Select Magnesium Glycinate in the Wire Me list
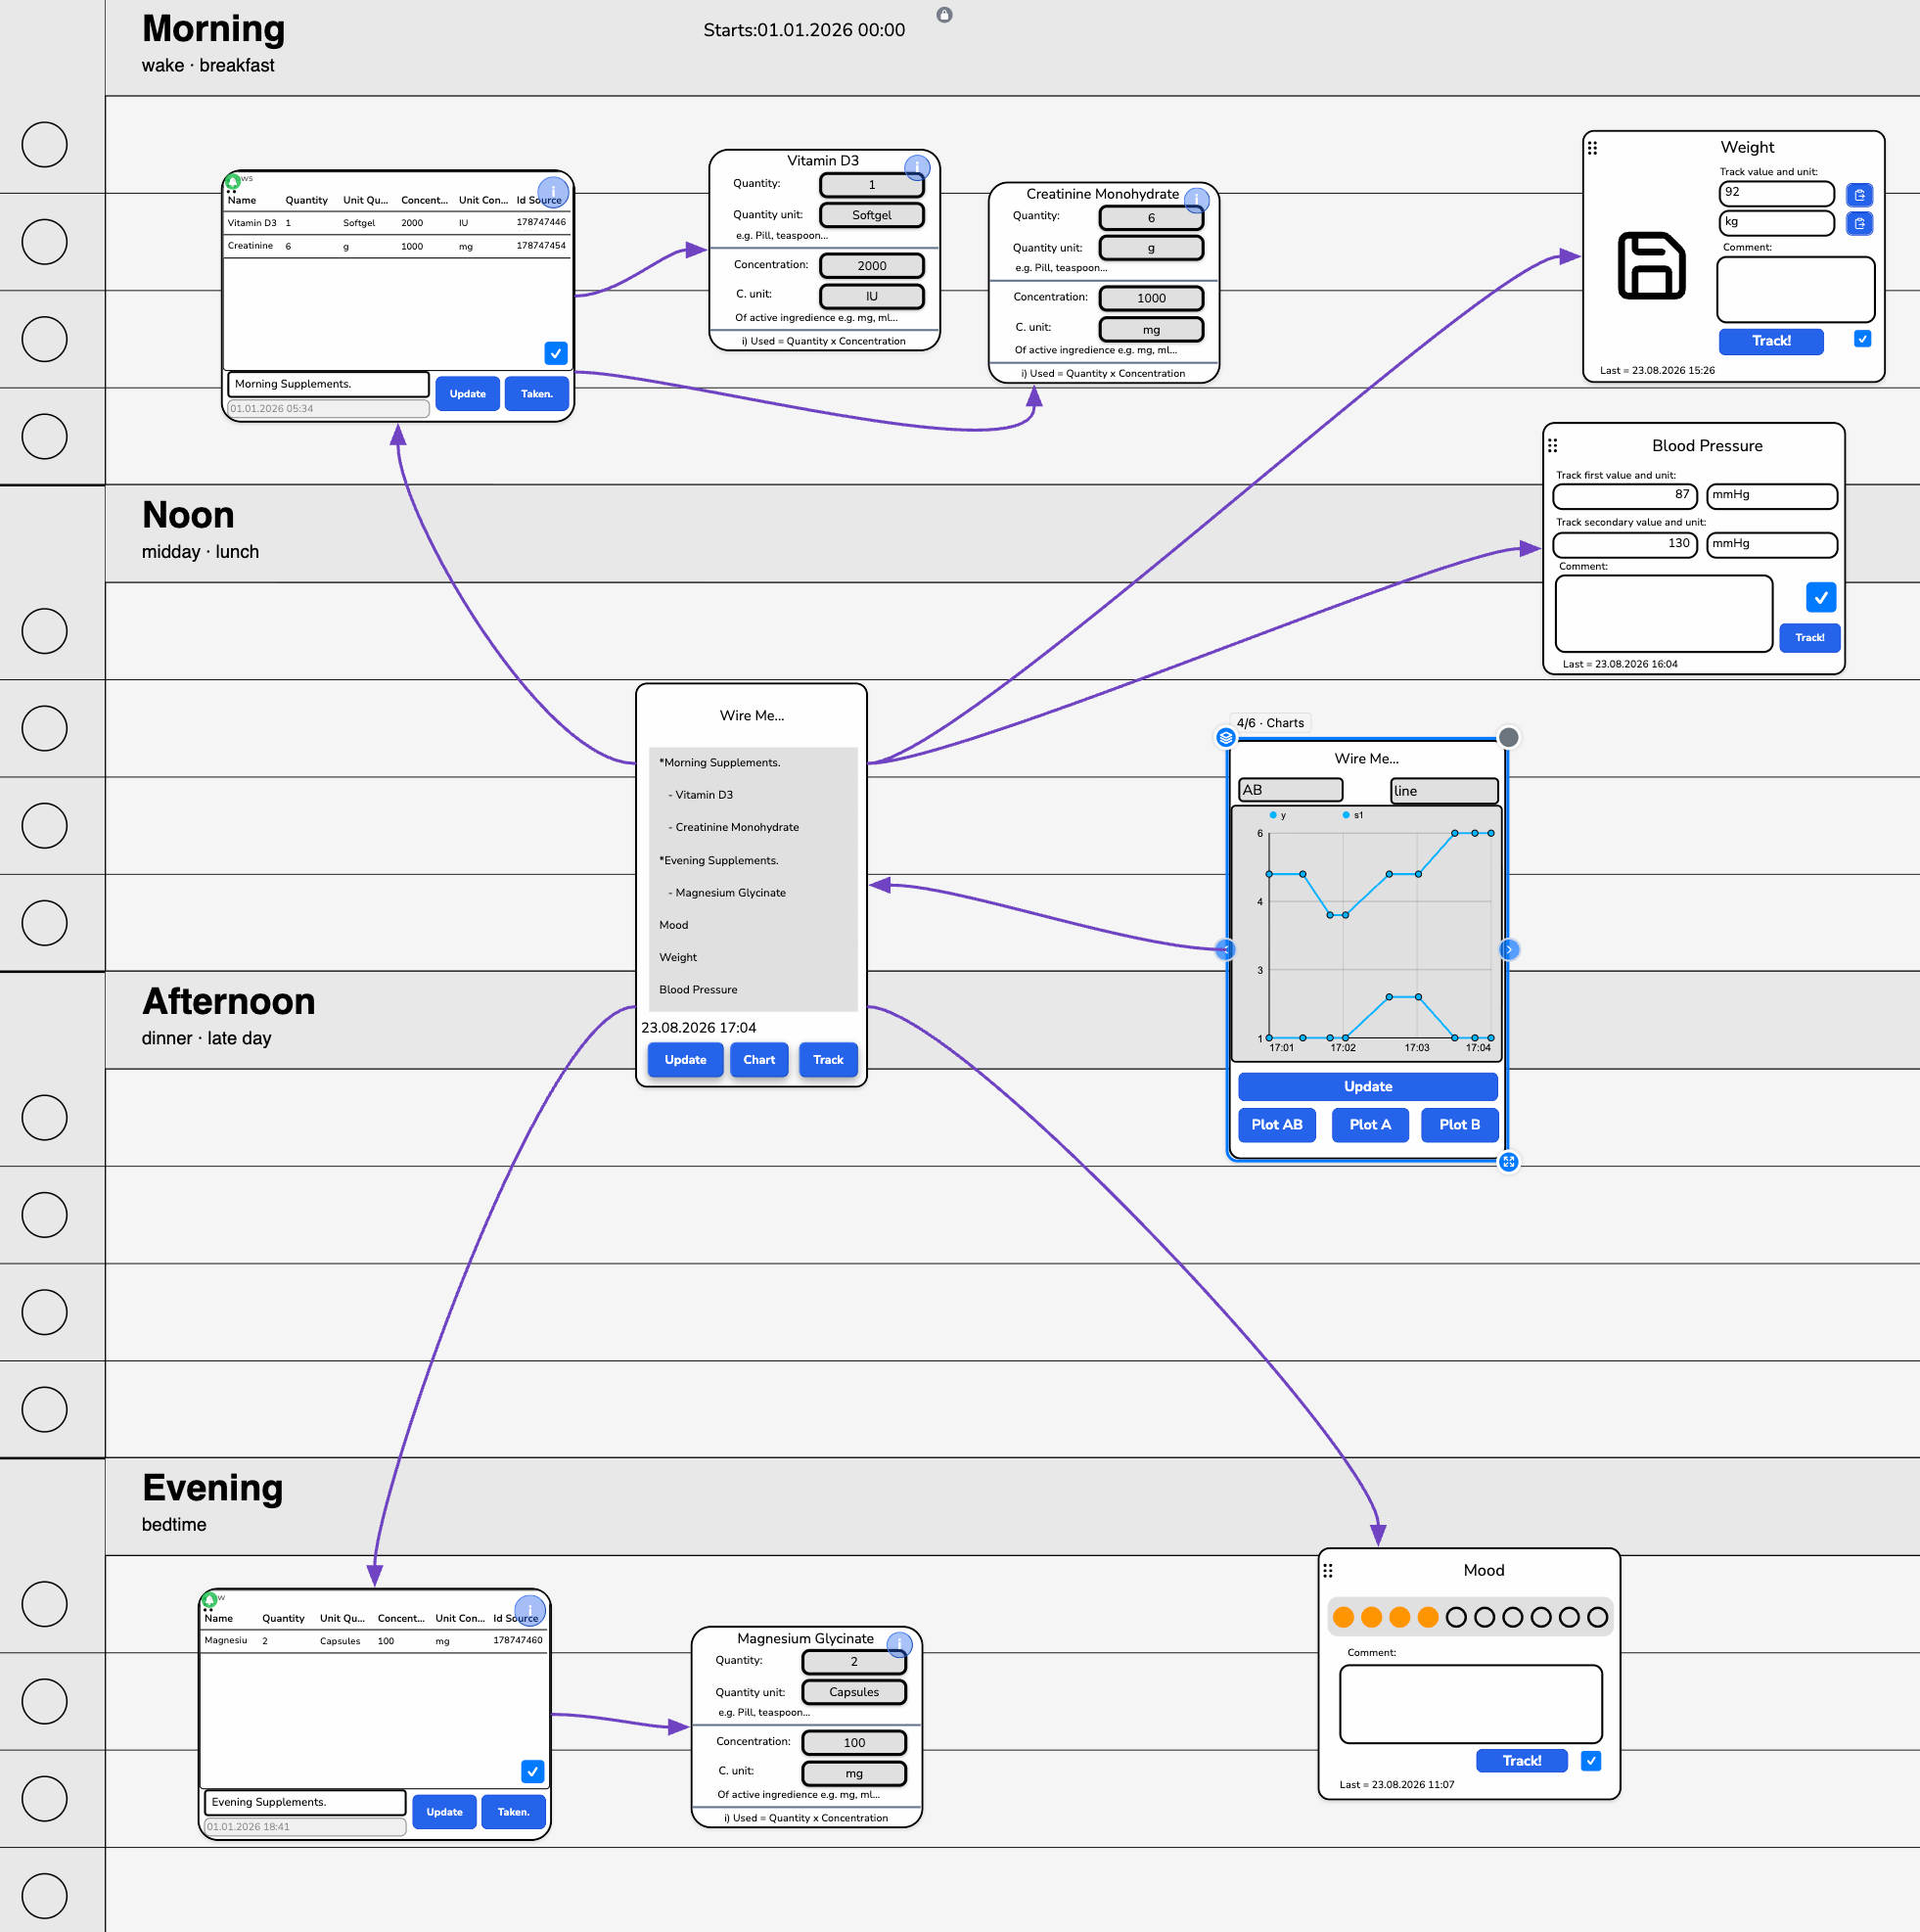Screen dimensions: 1920x1932 pyautogui.click(x=727, y=892)
